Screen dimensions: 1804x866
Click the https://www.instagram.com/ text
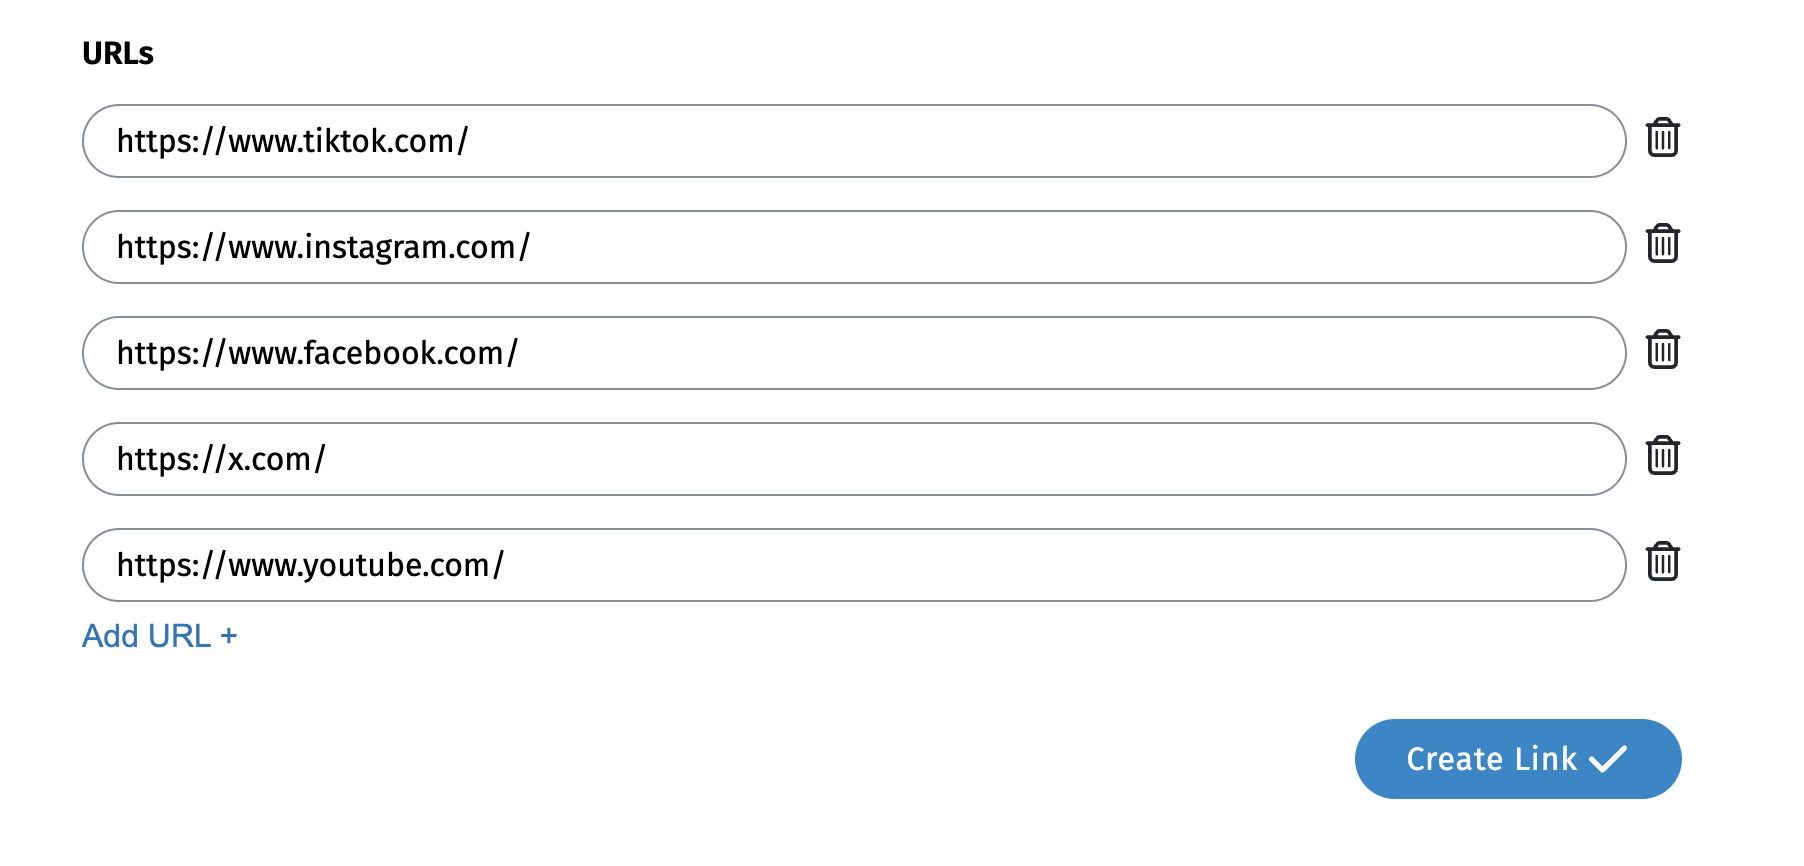pyautogui.click(x=323, y=247)
